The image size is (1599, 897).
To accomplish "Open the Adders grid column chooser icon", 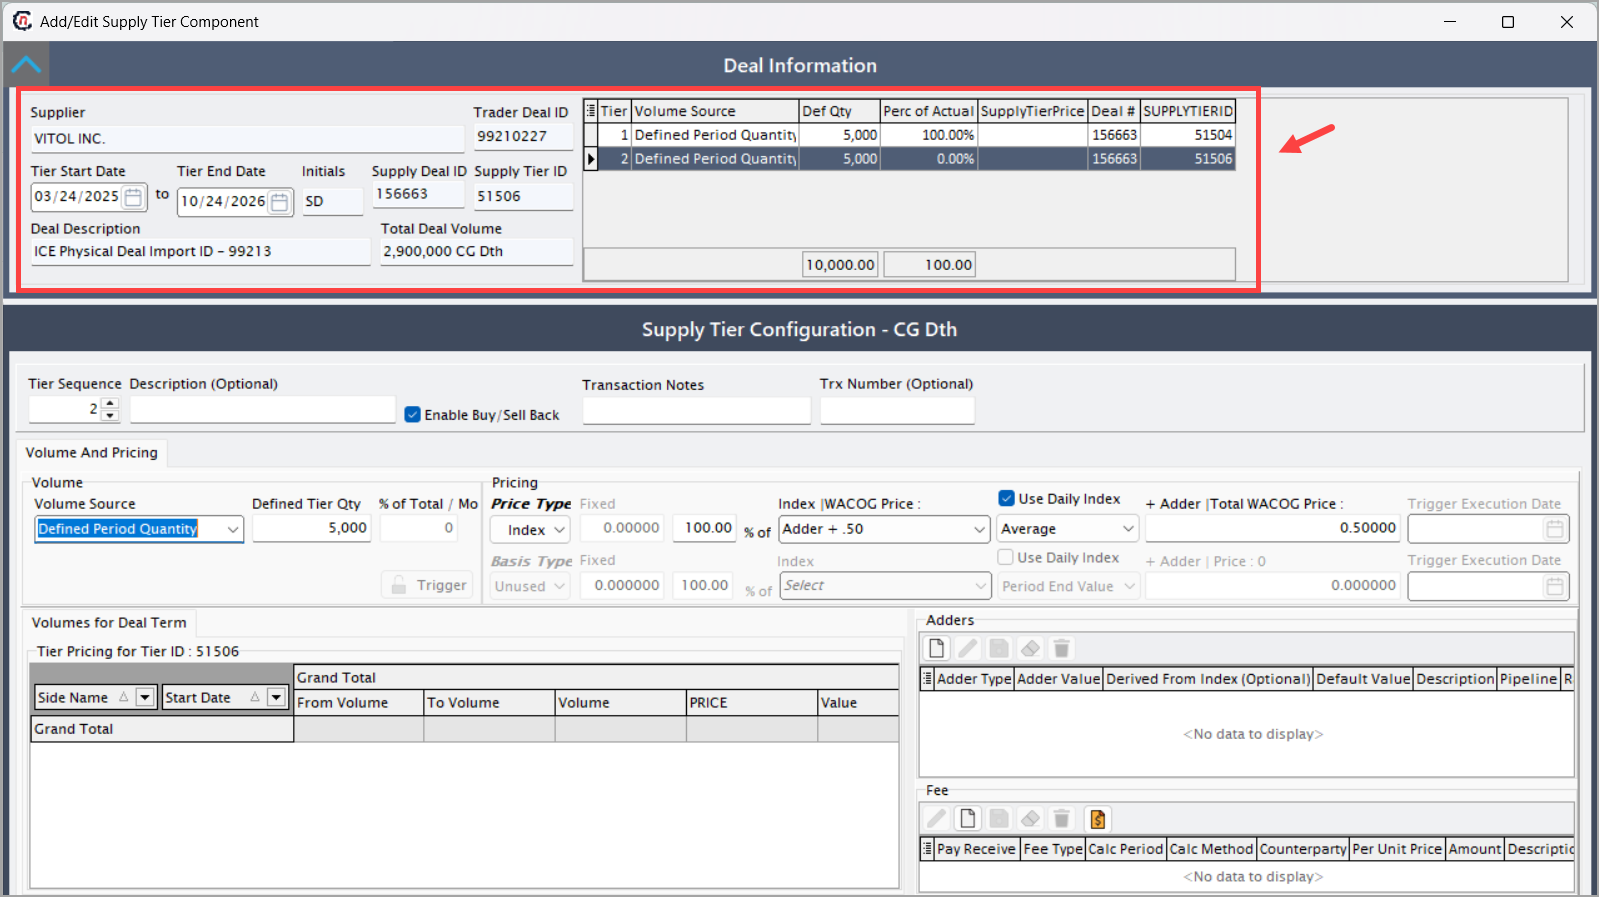I will tap(927, 679).
